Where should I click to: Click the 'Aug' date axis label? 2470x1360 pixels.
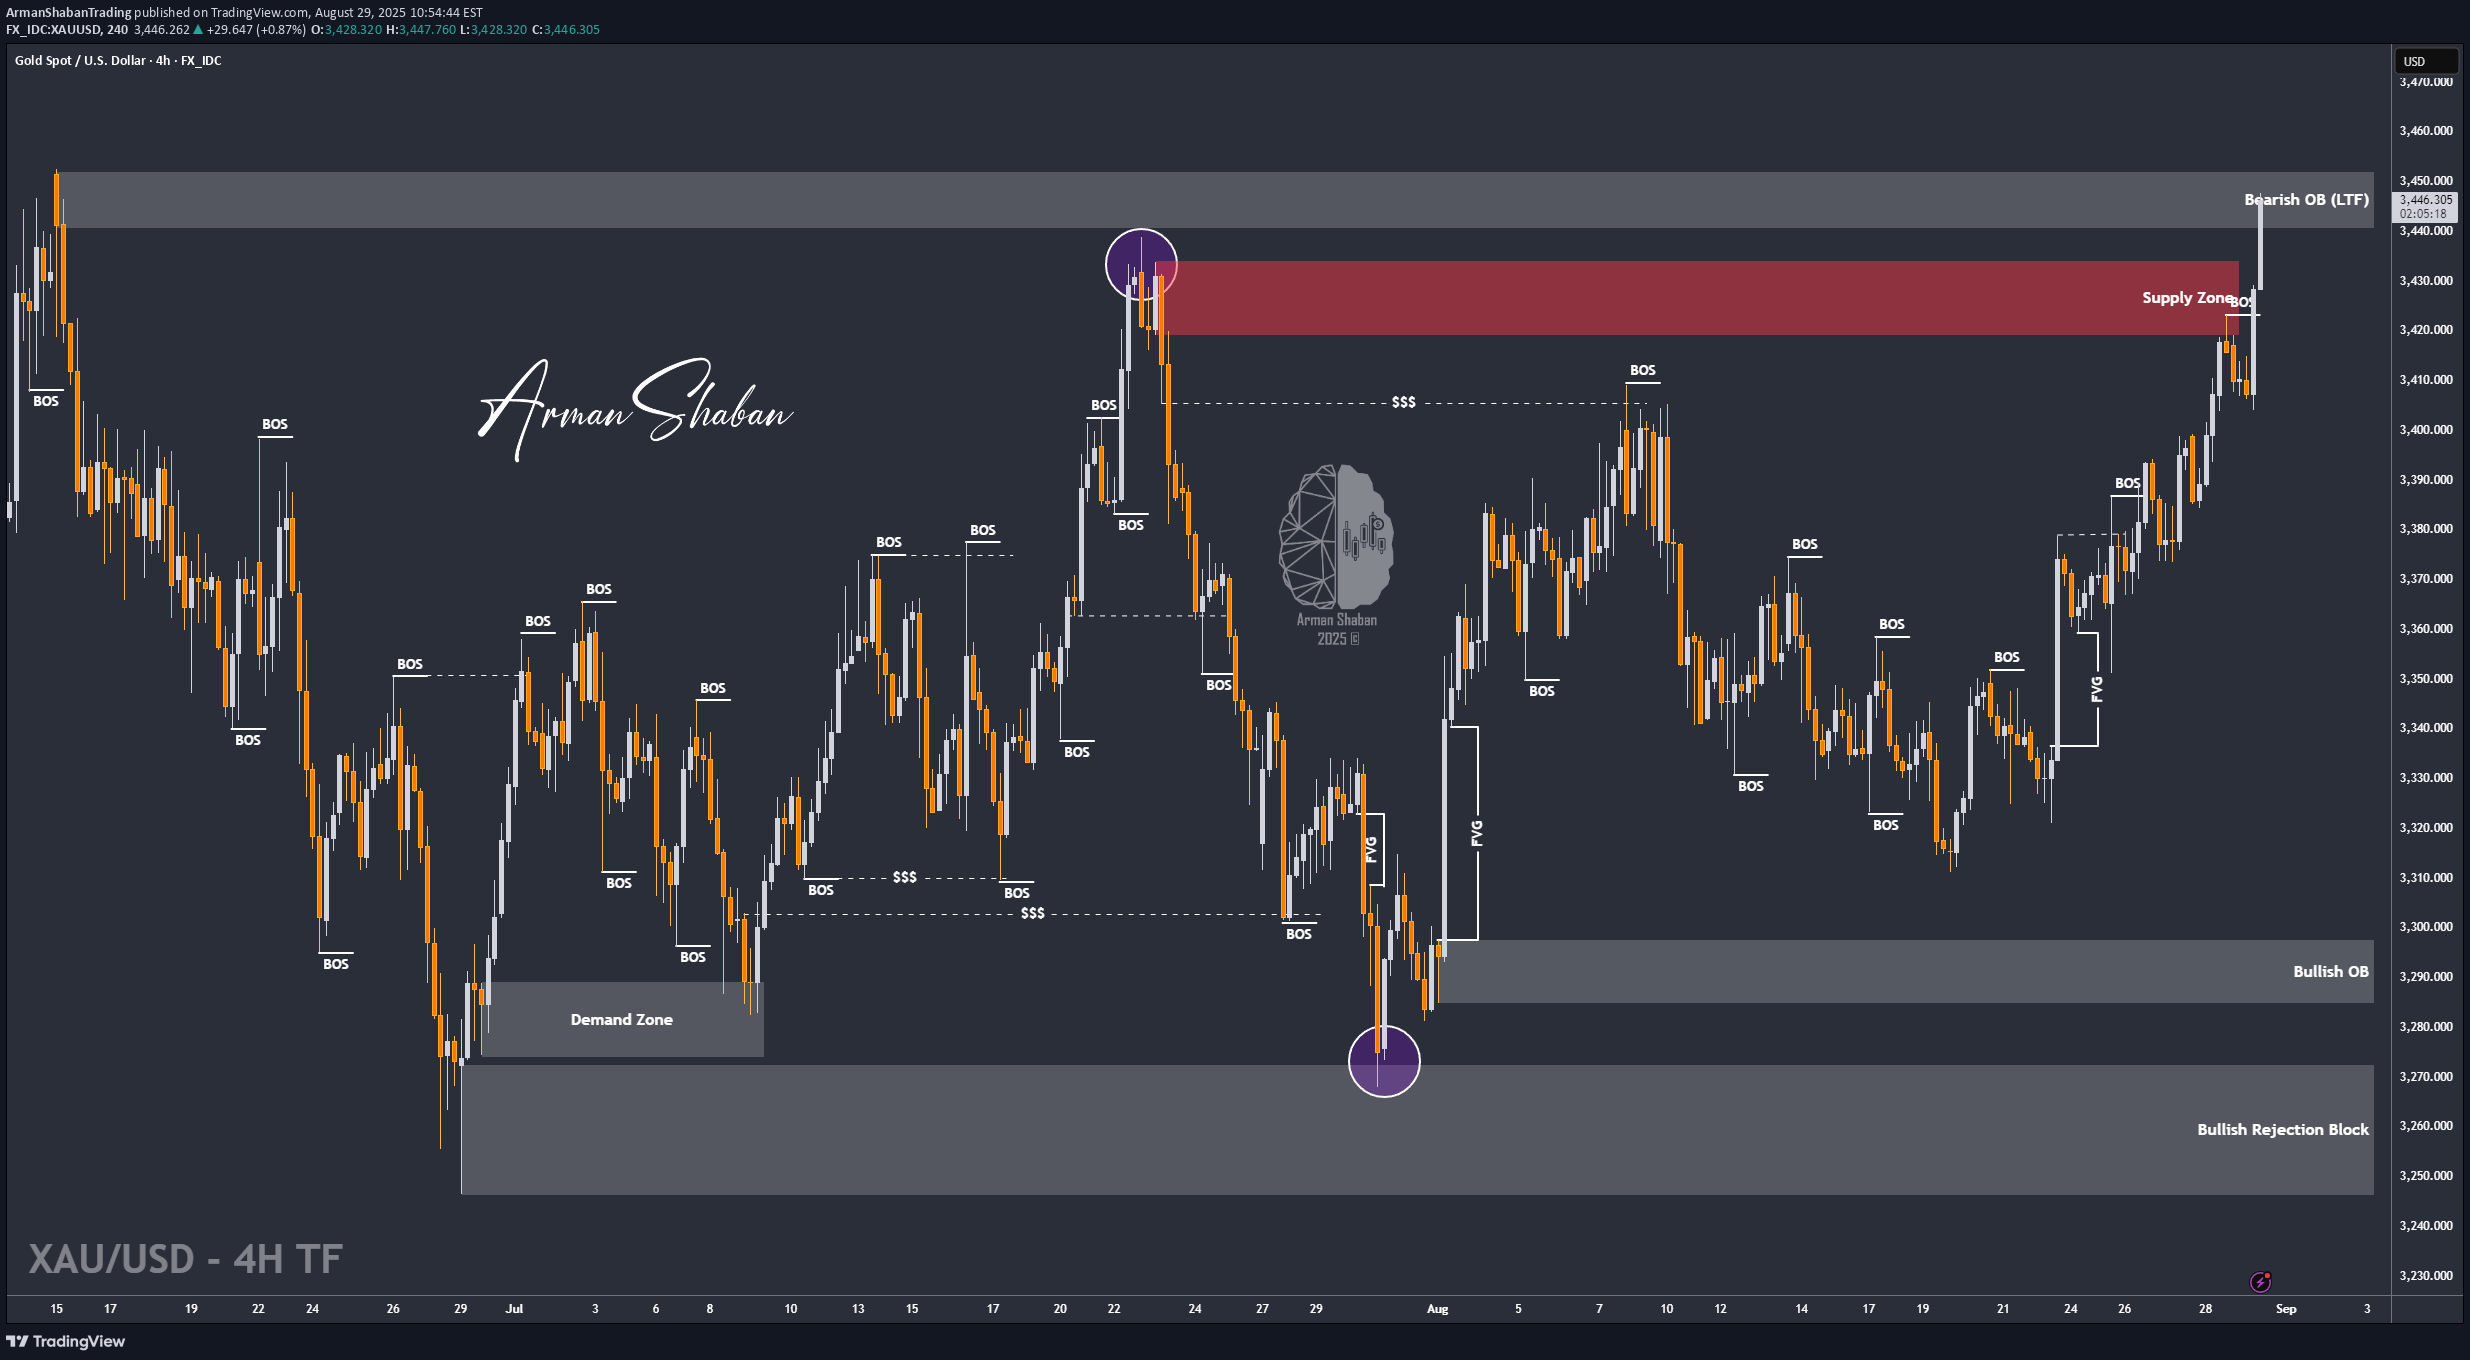pos(1437,1308)
